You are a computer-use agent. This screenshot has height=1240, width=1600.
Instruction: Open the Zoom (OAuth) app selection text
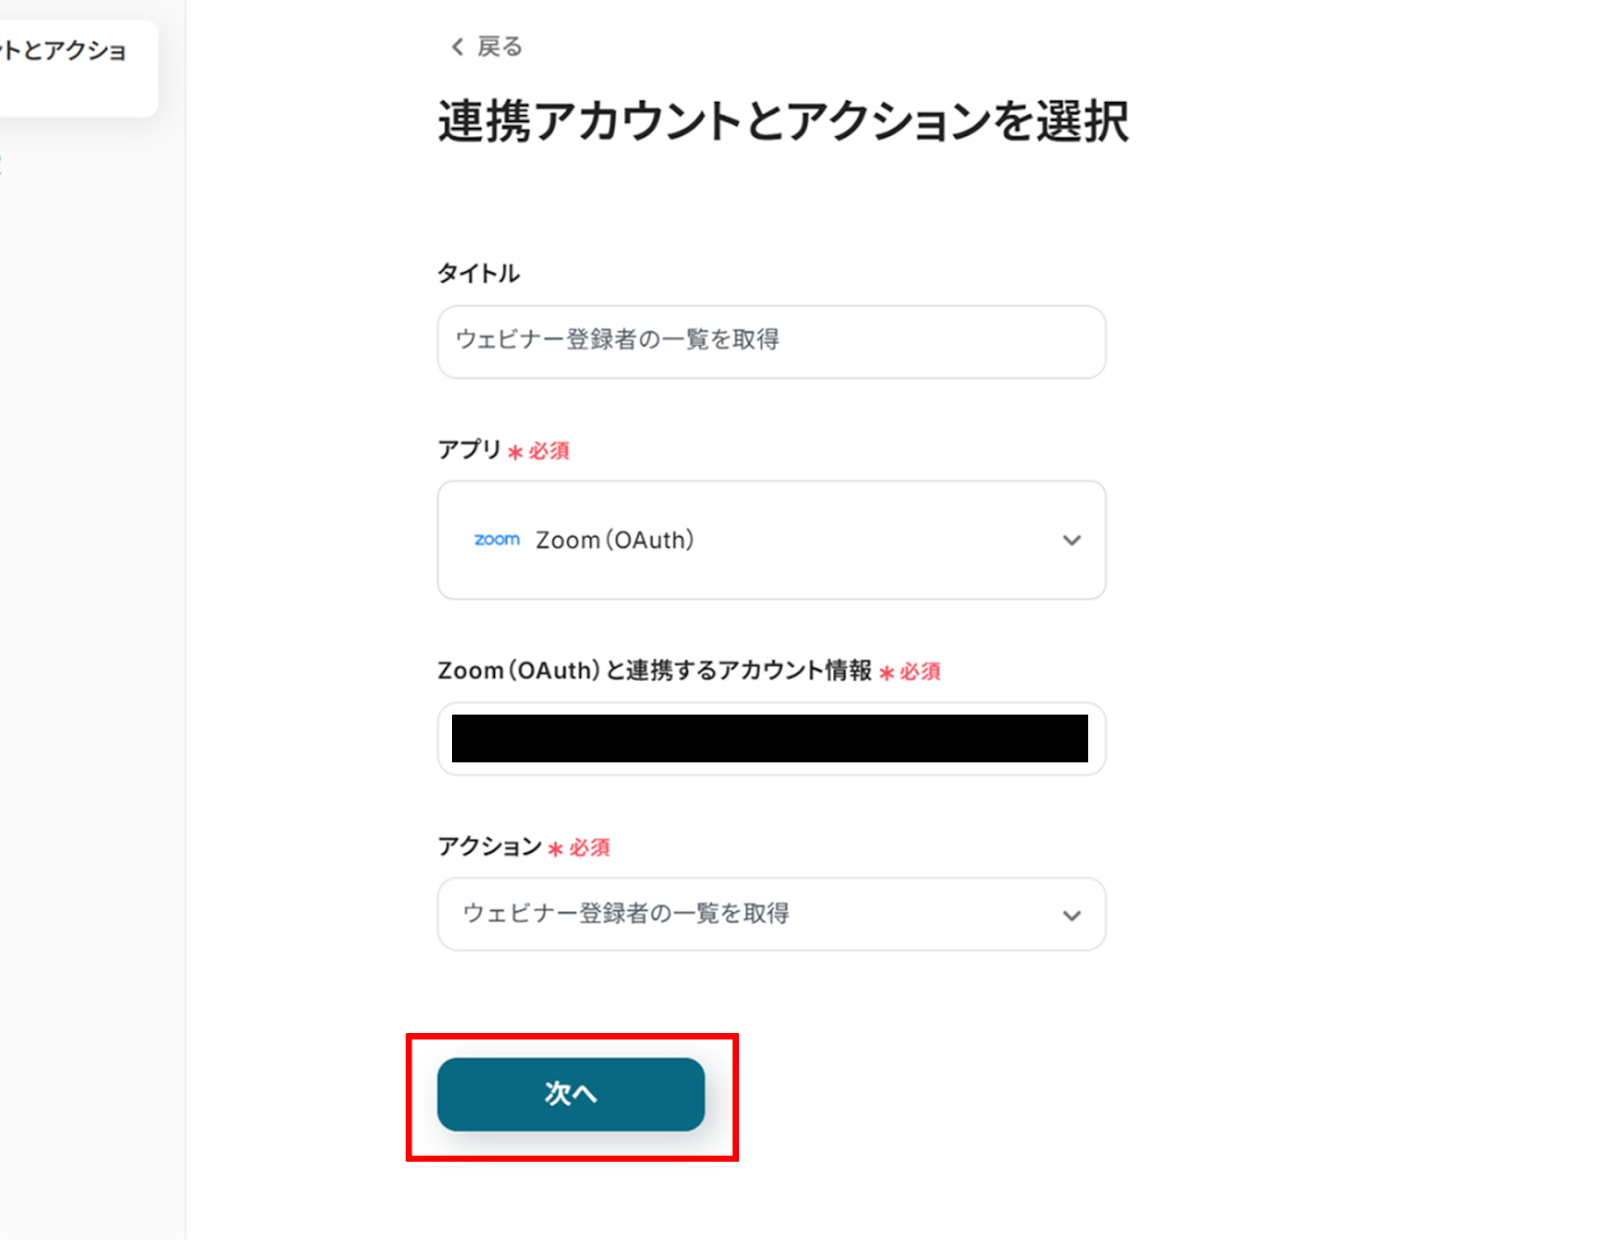click(x=614, y=541)
